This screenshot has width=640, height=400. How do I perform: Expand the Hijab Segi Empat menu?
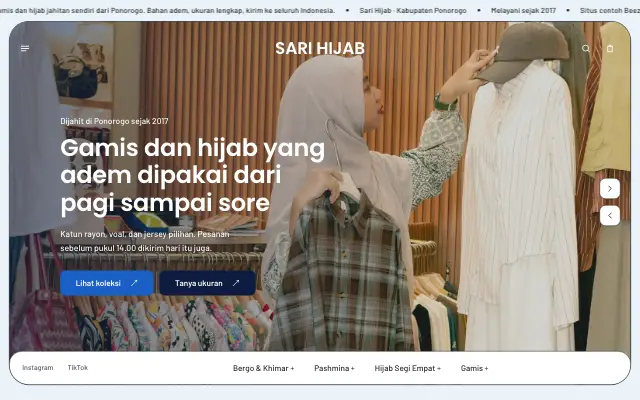(x=407, y=368)
